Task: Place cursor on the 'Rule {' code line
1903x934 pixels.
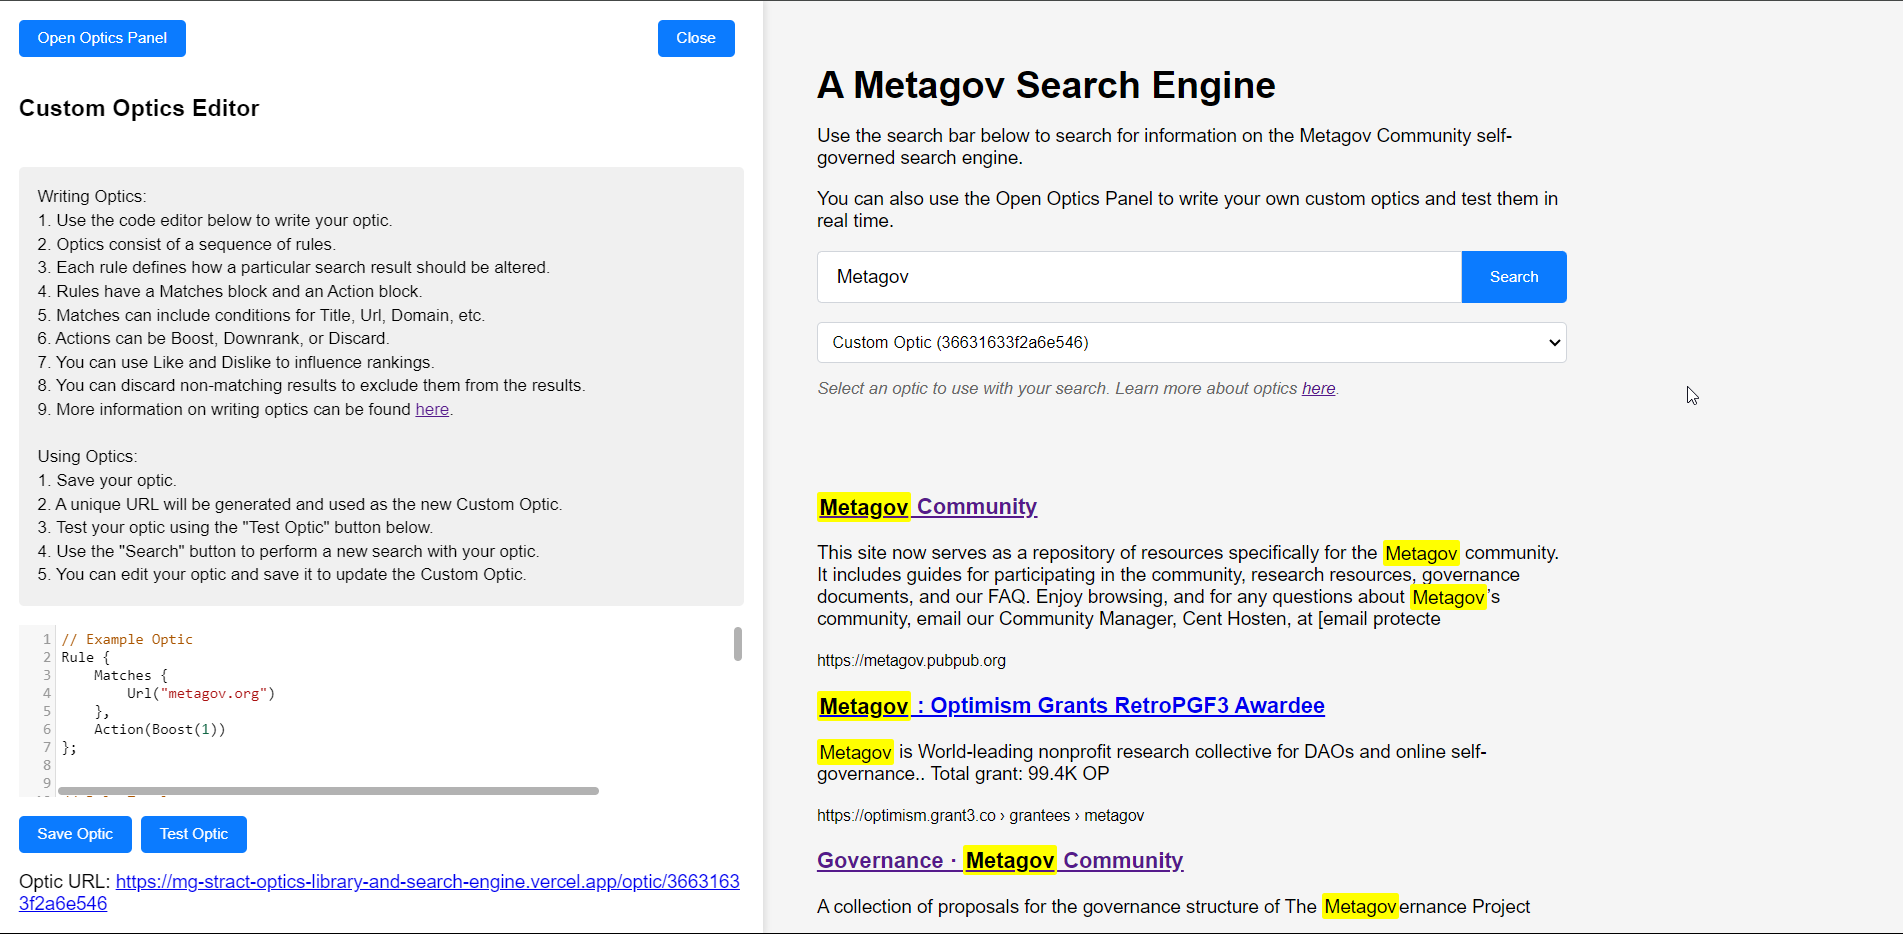Action: (85, 657)
